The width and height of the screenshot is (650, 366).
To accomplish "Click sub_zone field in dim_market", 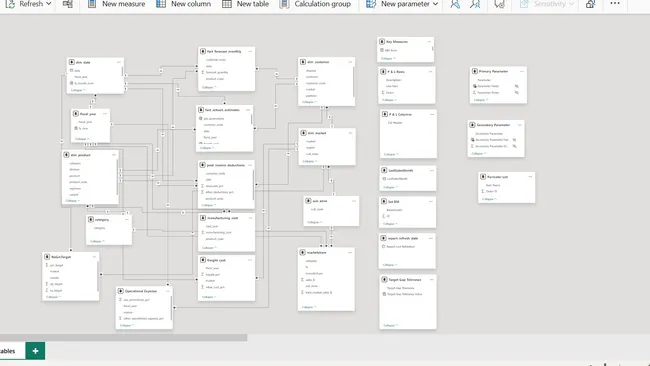I will (312, 154).
